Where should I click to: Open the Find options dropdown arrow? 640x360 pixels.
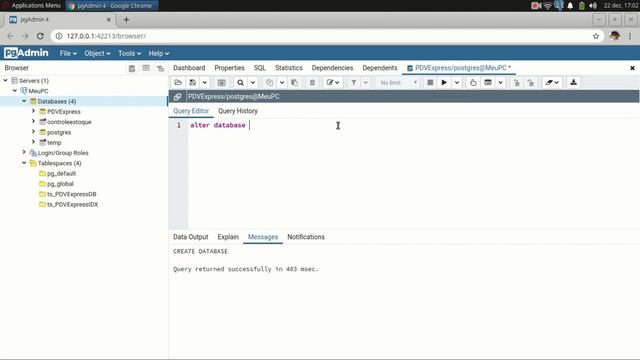pyautogui.click(x=253, y=82)
